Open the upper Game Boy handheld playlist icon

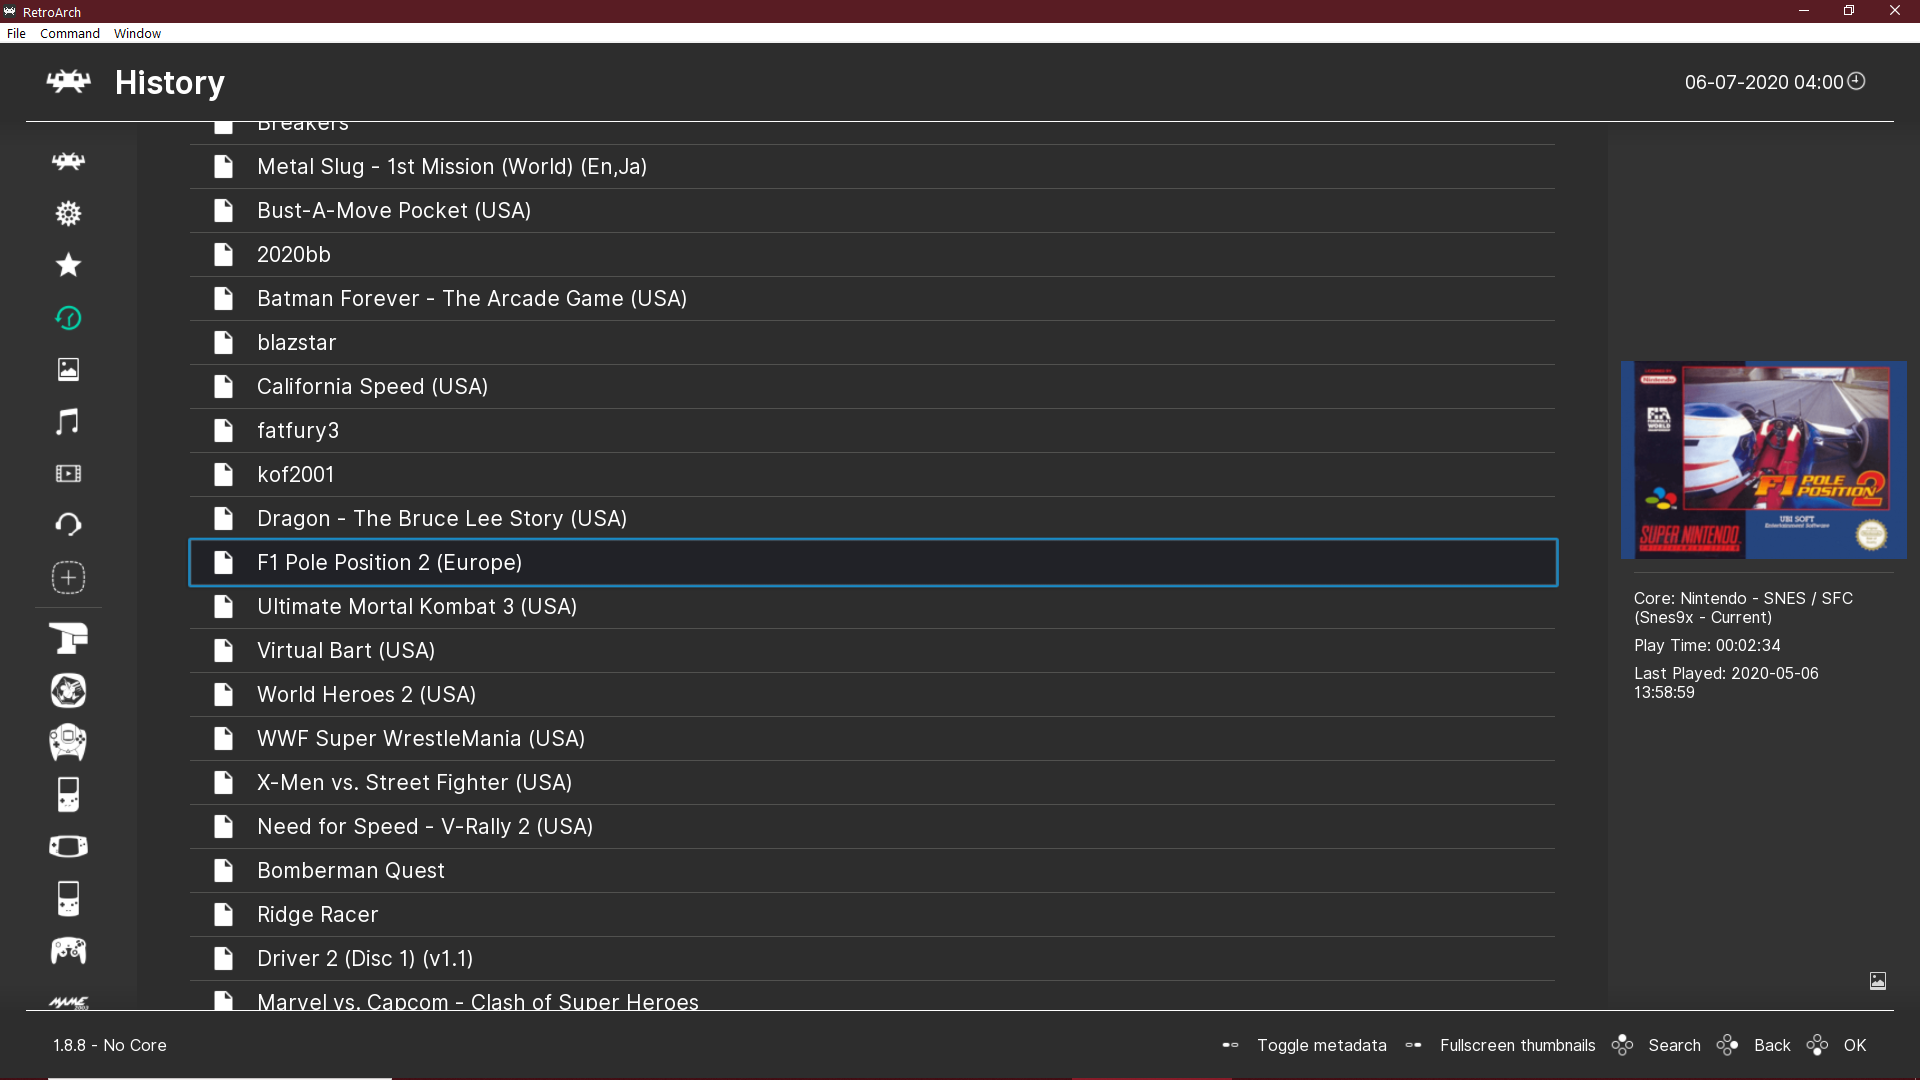click(x=68, y=794)
